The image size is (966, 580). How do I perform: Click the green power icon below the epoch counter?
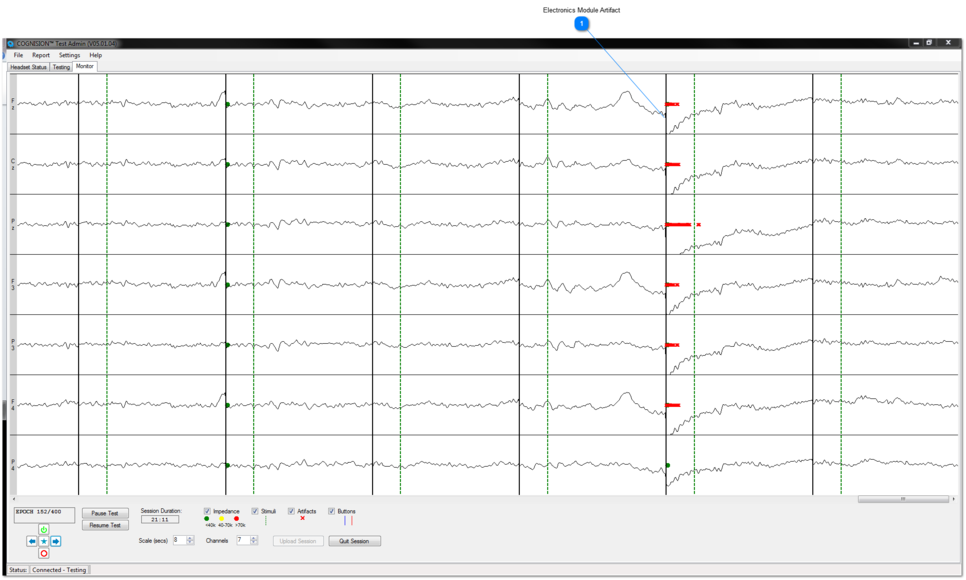point(43,529)
